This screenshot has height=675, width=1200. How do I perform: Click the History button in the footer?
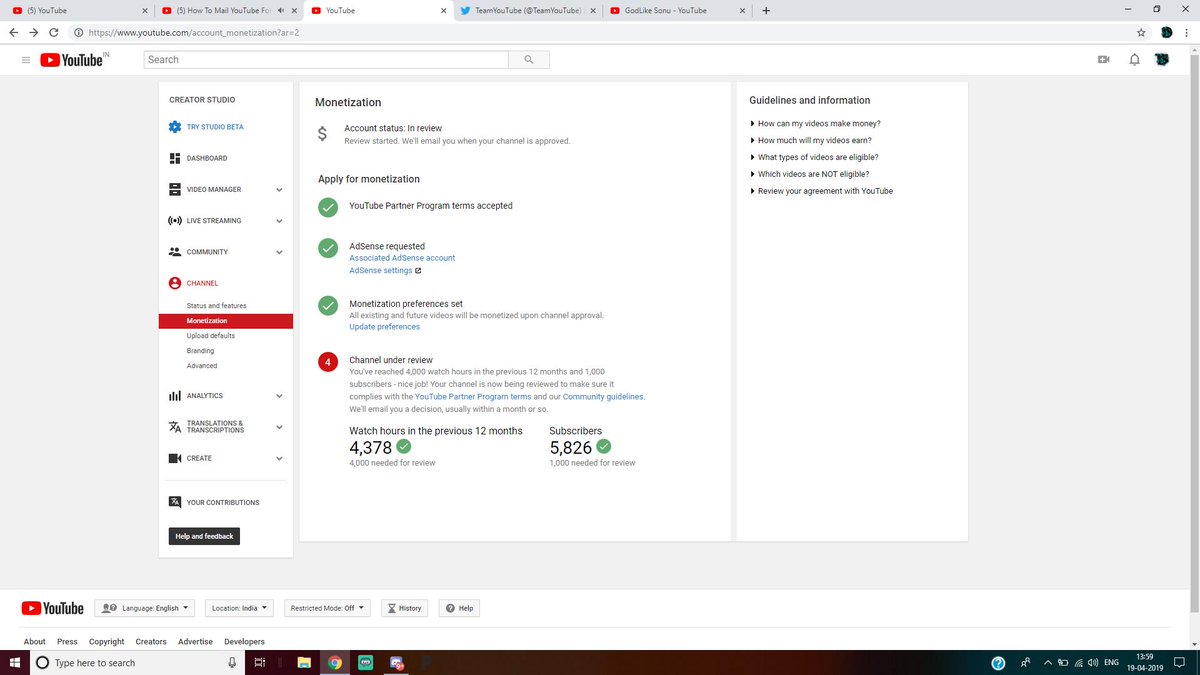point(404,608)
